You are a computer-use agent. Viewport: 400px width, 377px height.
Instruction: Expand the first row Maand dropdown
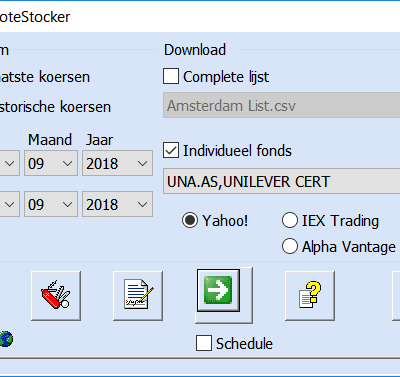[x=51, y=163]
